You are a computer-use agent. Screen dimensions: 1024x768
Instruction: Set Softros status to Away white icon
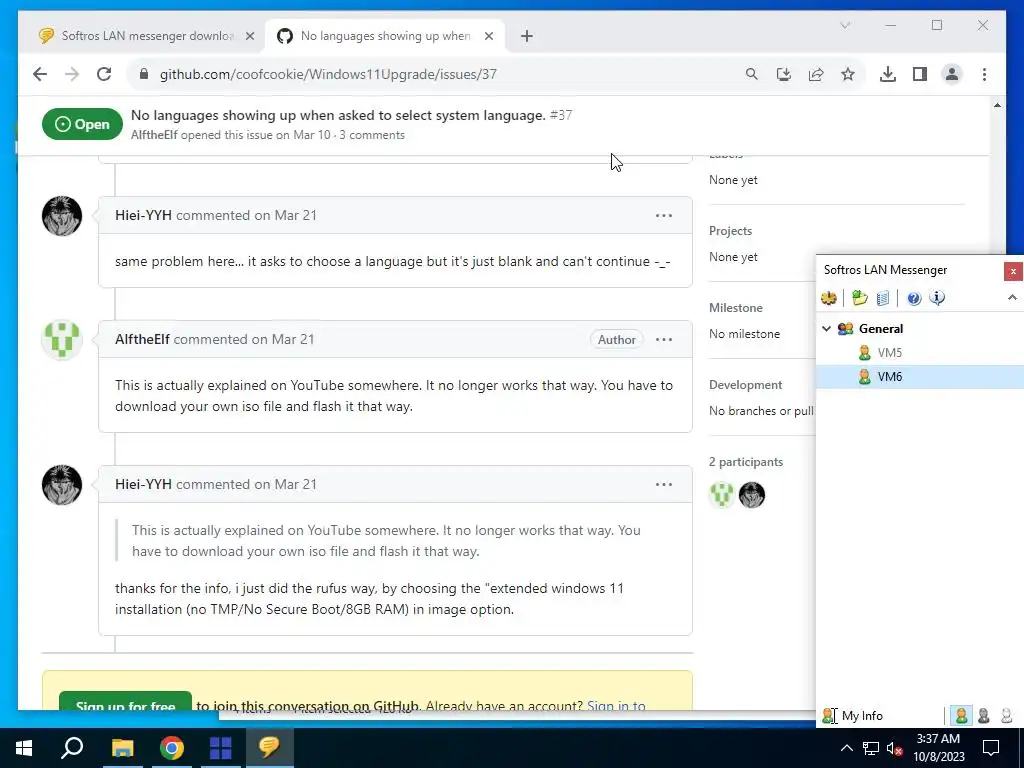point(1006,716)
